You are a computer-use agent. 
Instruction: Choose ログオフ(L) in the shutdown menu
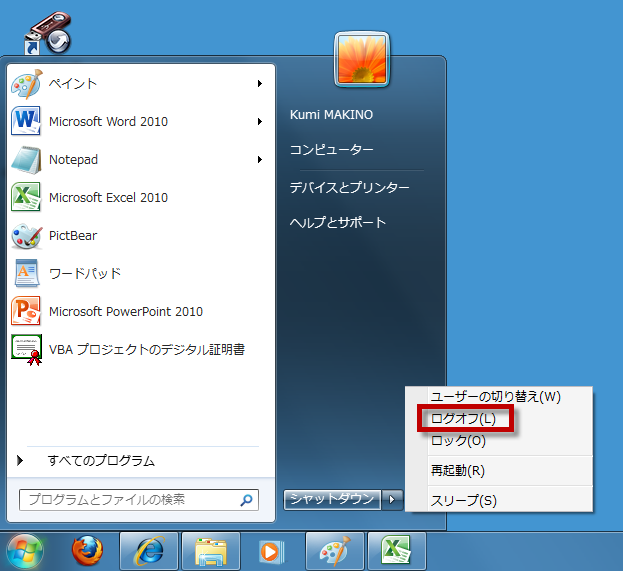point(463,418)
